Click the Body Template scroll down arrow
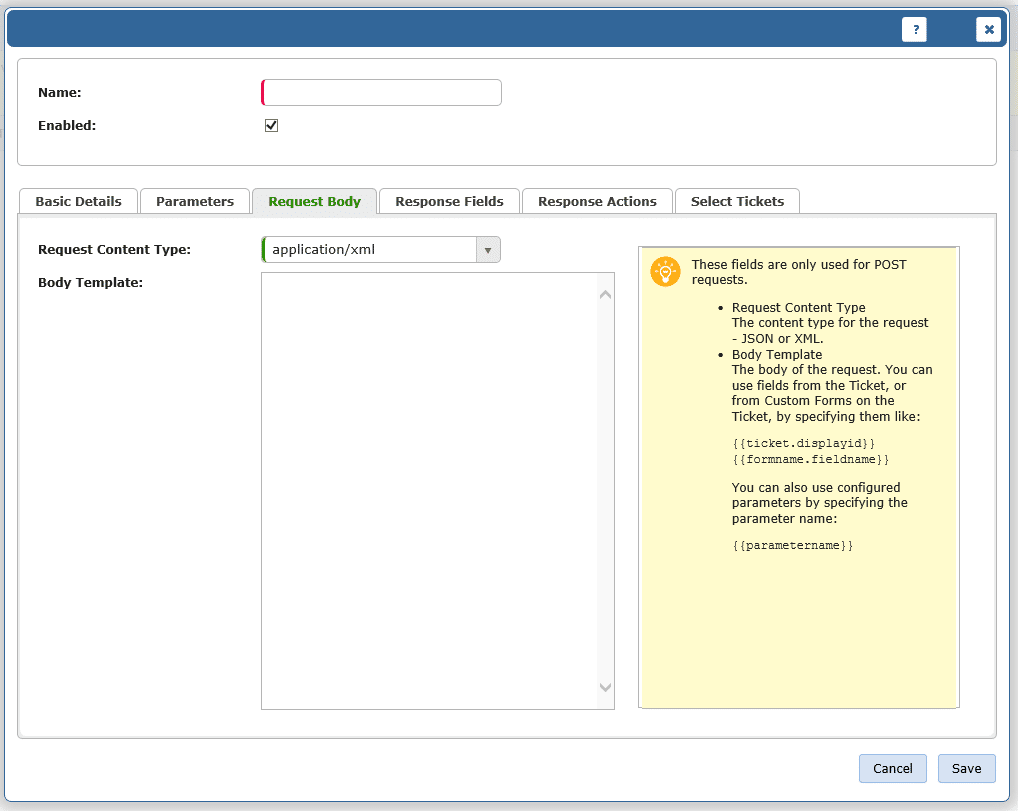The image size is (1018, 811). click(x=605, y=687)
